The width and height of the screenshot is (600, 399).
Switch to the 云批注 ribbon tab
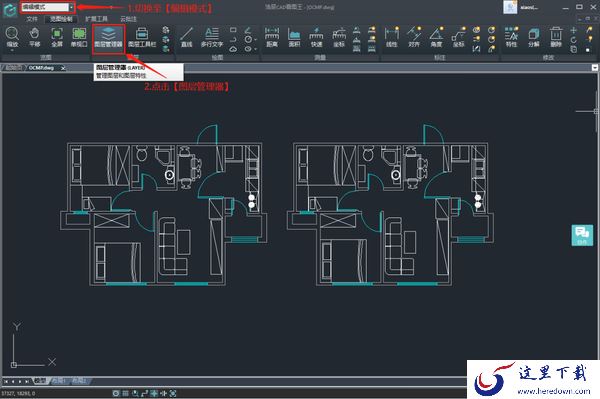coord(128,19)
